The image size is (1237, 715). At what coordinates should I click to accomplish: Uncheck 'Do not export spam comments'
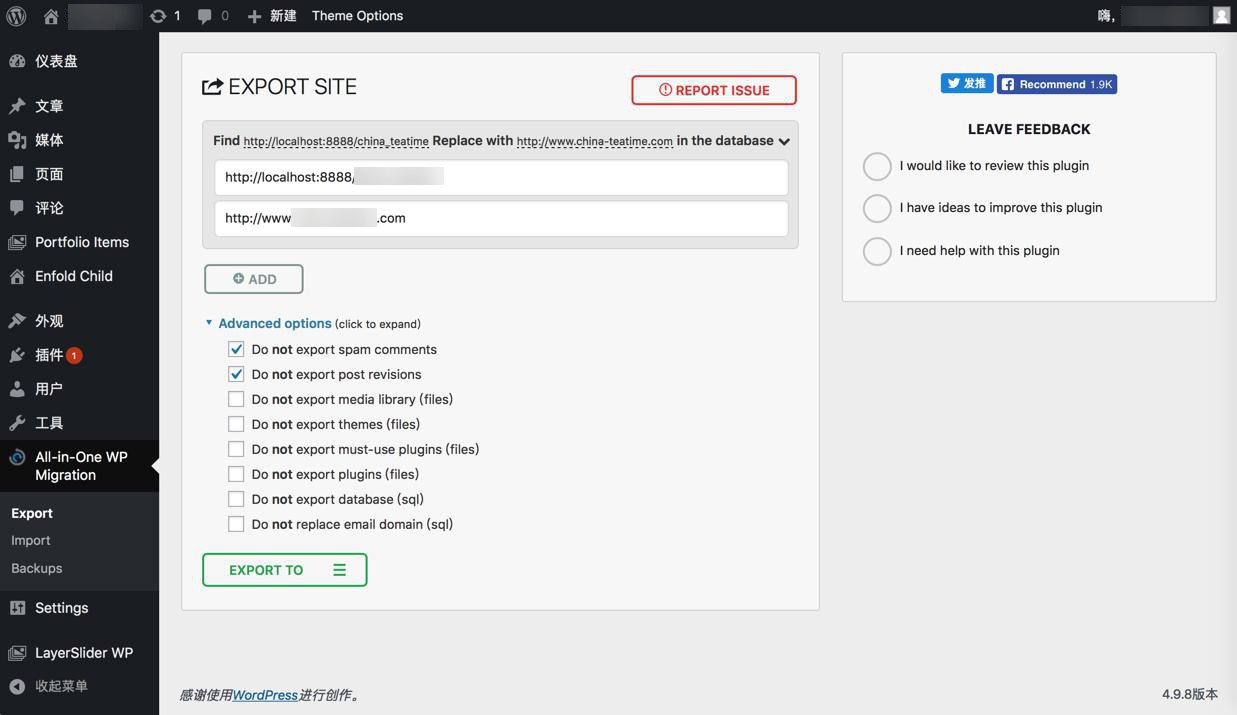pyautogui.click(x=236, y=349)
